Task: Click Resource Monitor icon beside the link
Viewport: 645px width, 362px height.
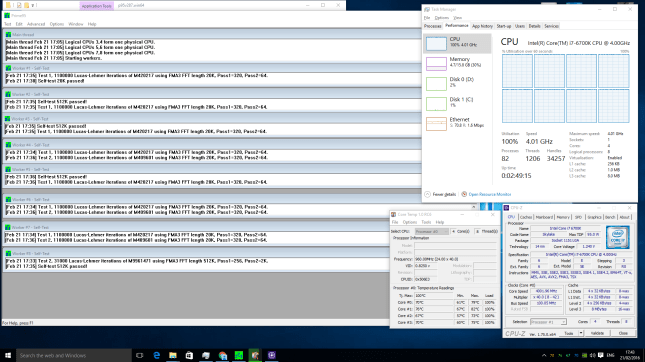Action: pos(464,194)
